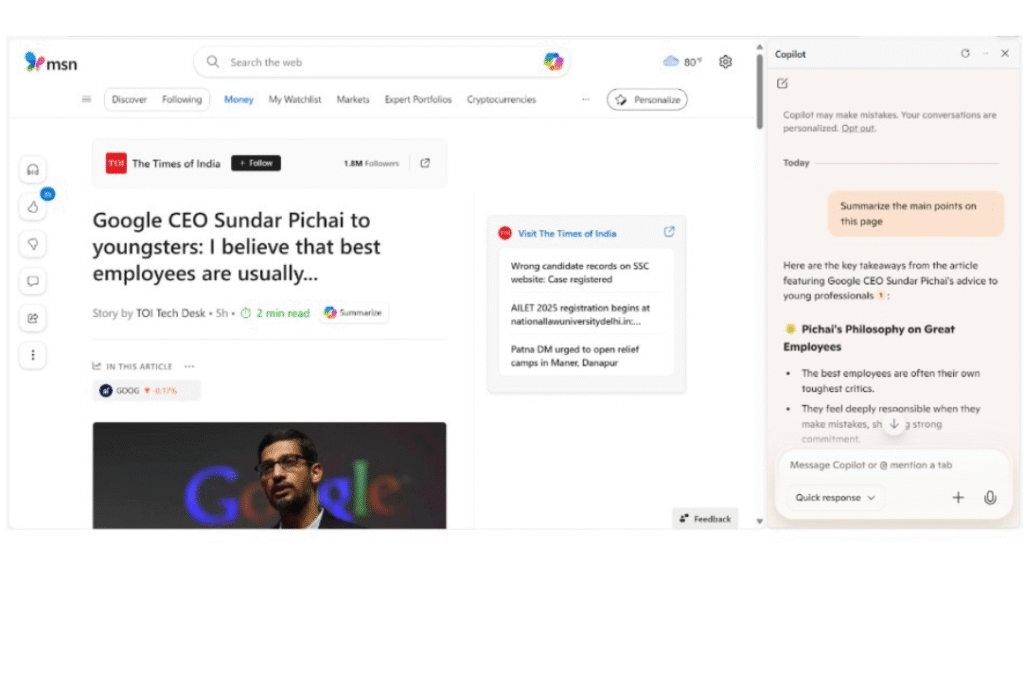Share the article via the share icon

(33, 318)
